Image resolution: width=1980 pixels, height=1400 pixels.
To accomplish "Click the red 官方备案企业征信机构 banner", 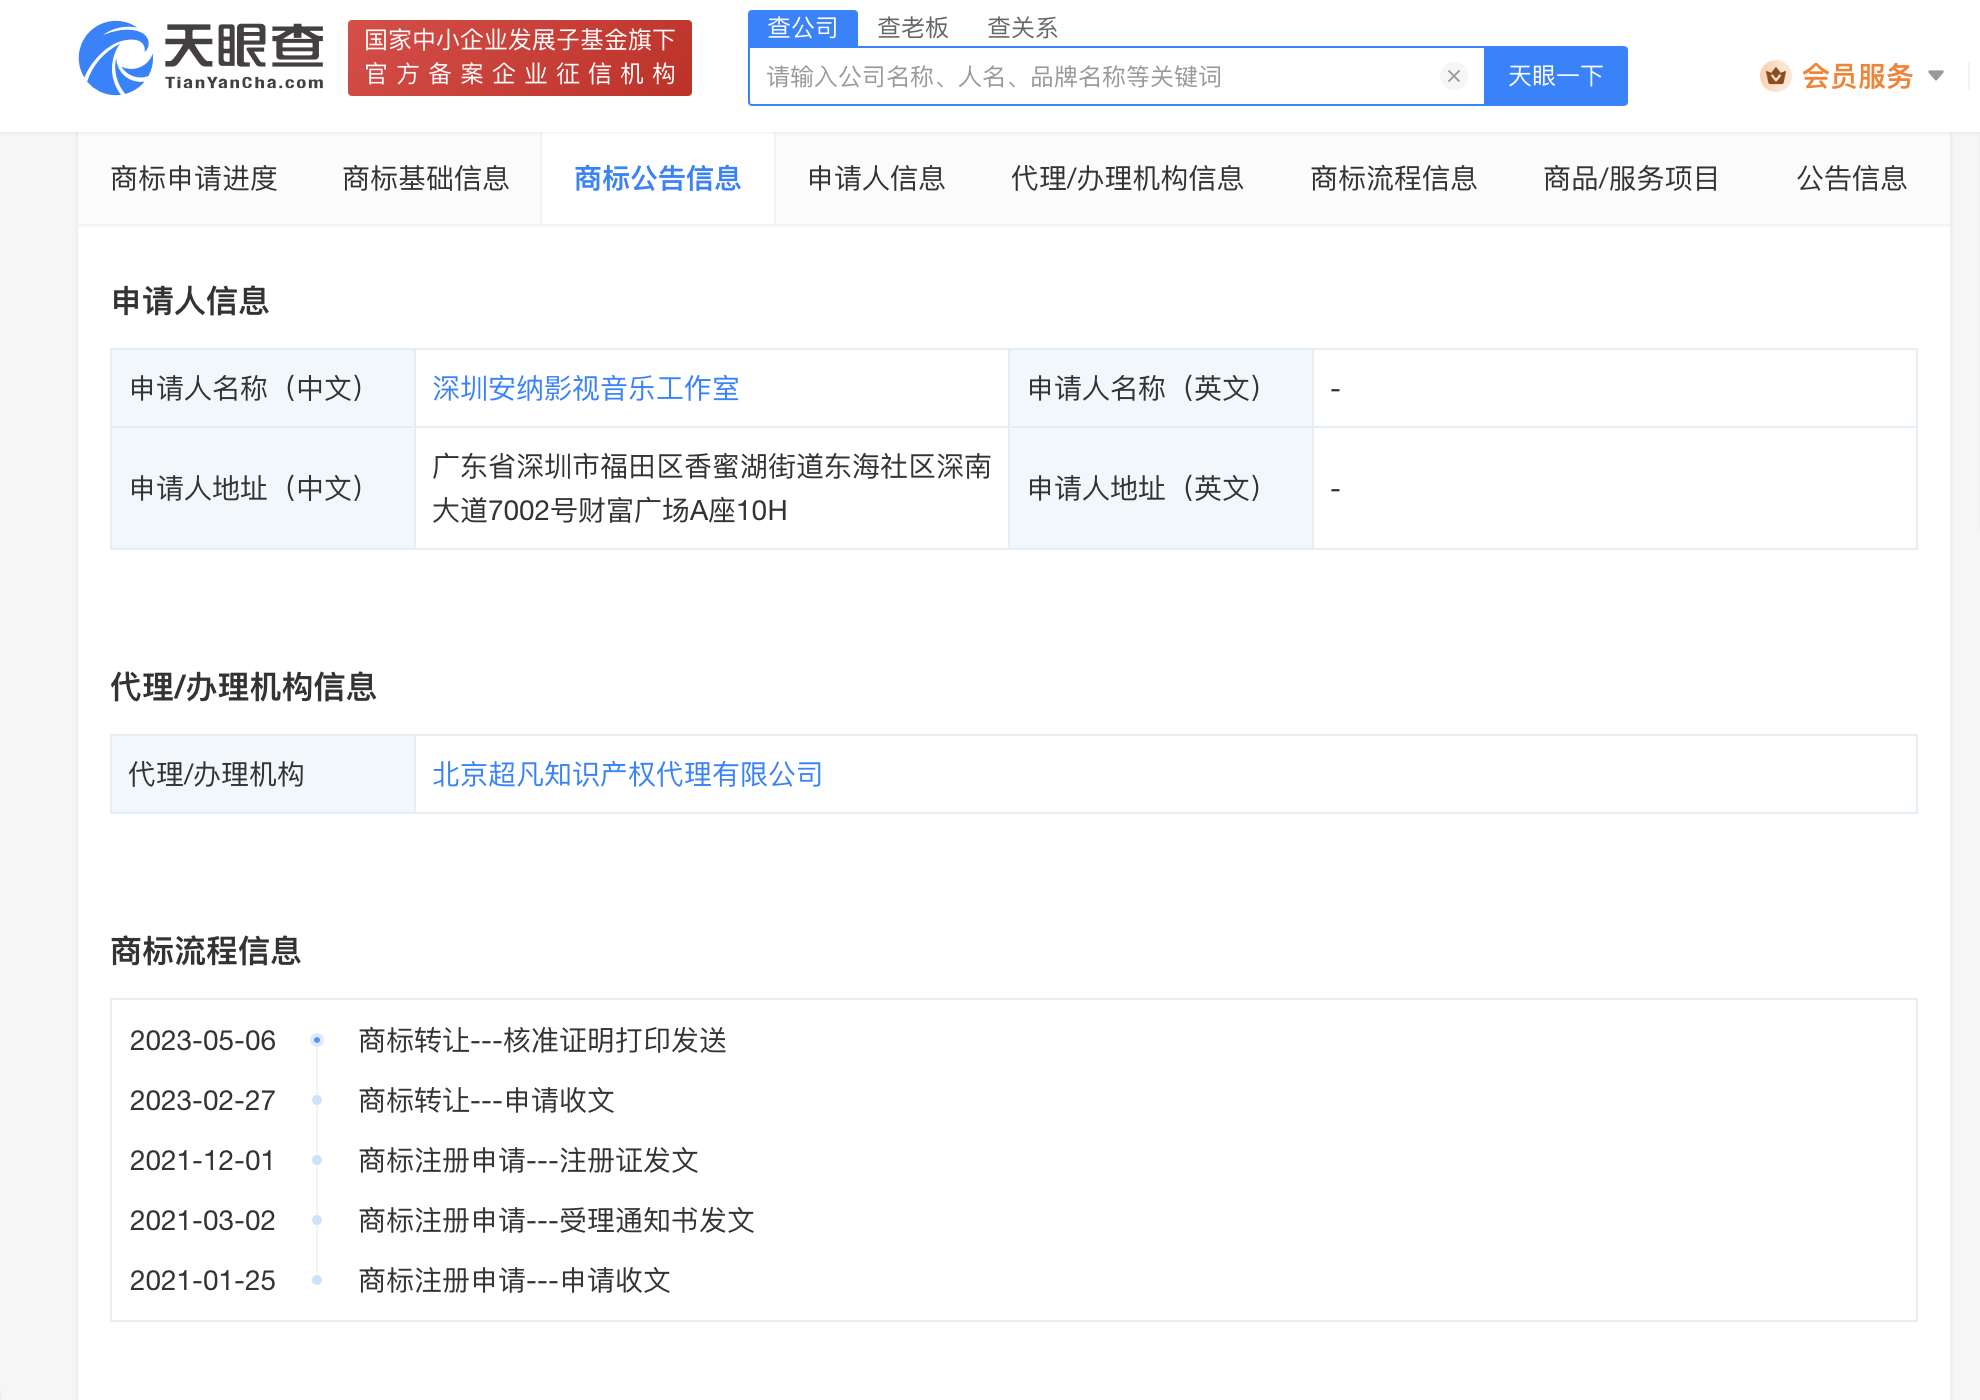I will coord(519,58).
